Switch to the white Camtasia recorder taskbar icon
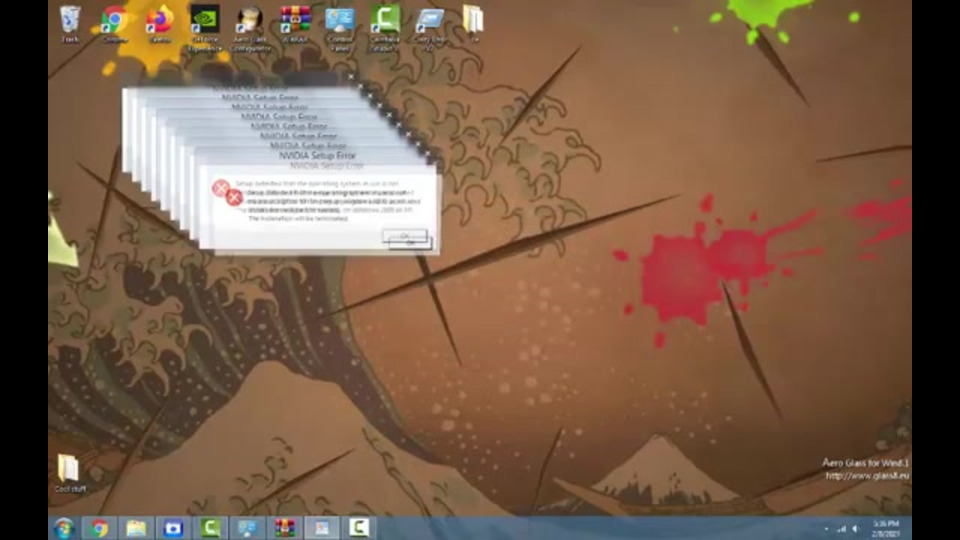The height and width of the screenshot is (540, 960). (x=359, y=528)
